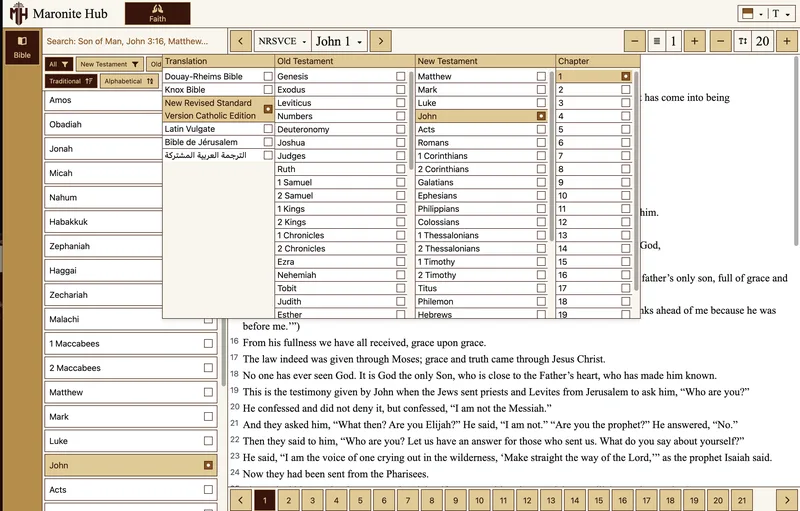Select chapter 10 in Chapter column
Image resolution: width=800 pixels, height=511 pixels.
(594, 195)
